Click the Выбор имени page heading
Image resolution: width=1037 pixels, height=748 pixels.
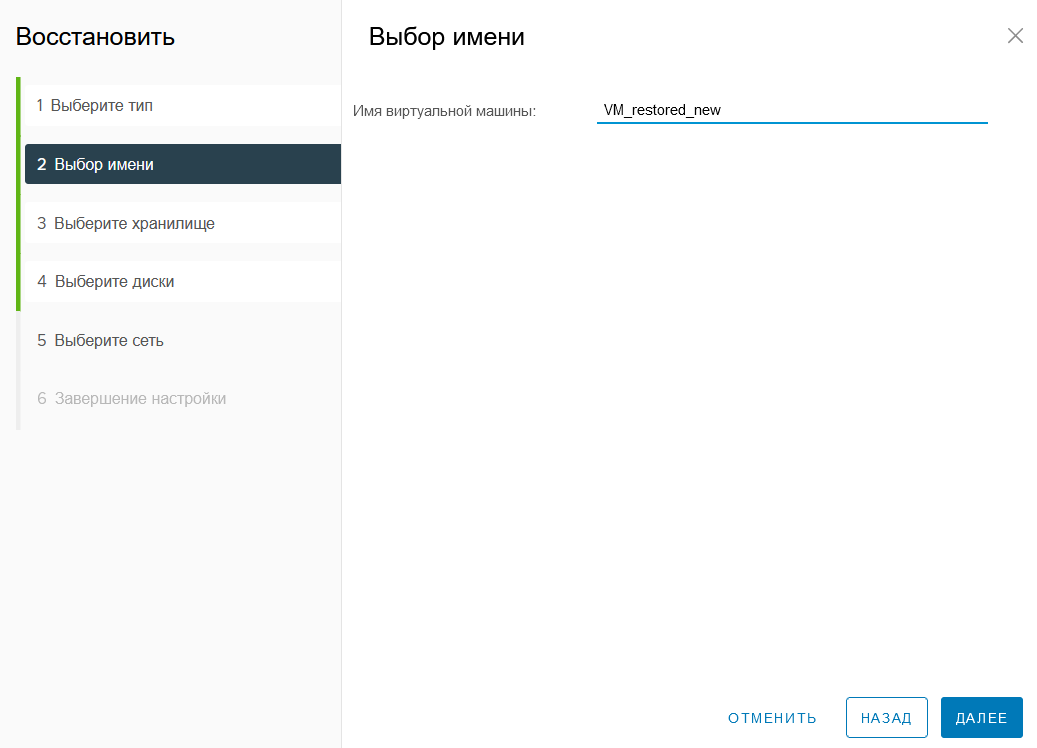pos(446,36)
